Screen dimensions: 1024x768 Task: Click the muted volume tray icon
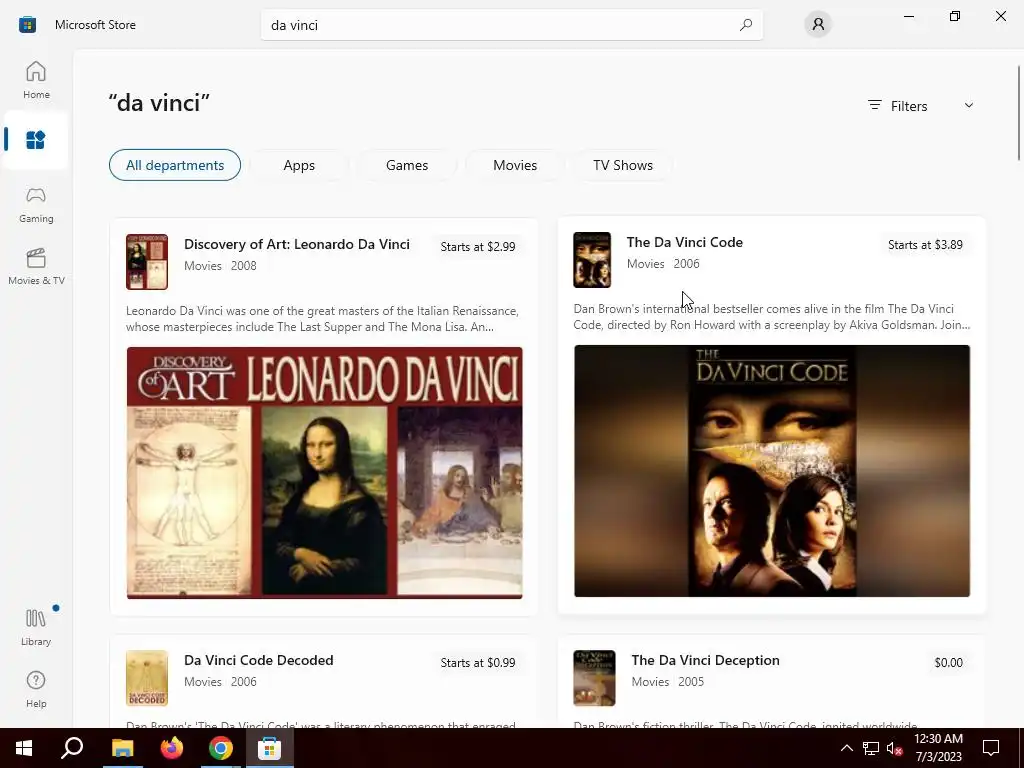click(895, 748)
